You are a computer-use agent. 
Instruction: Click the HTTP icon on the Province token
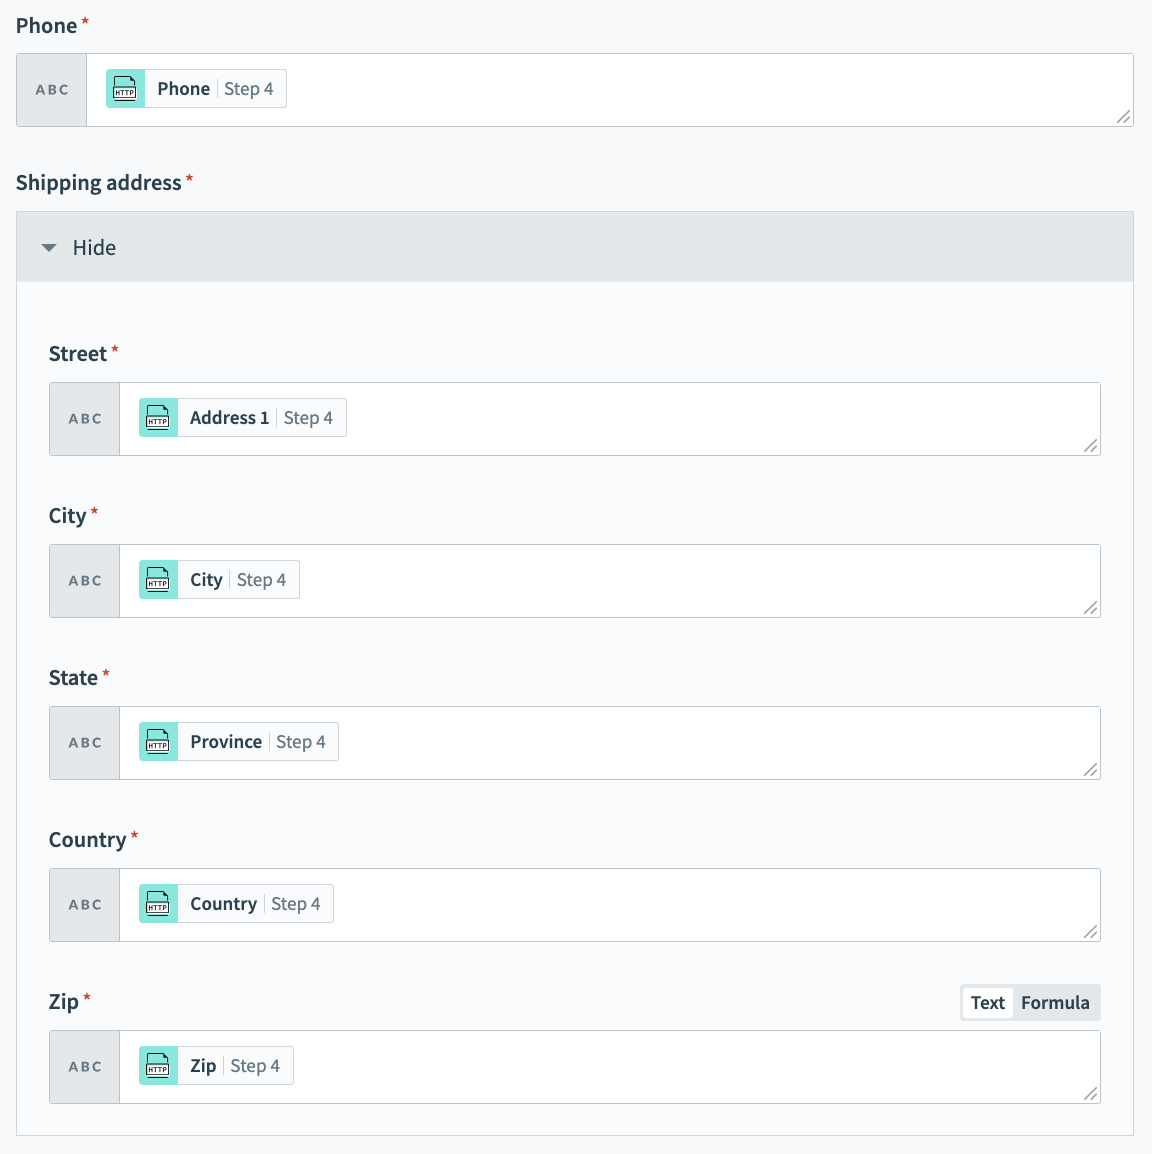[x=157, y=741]
